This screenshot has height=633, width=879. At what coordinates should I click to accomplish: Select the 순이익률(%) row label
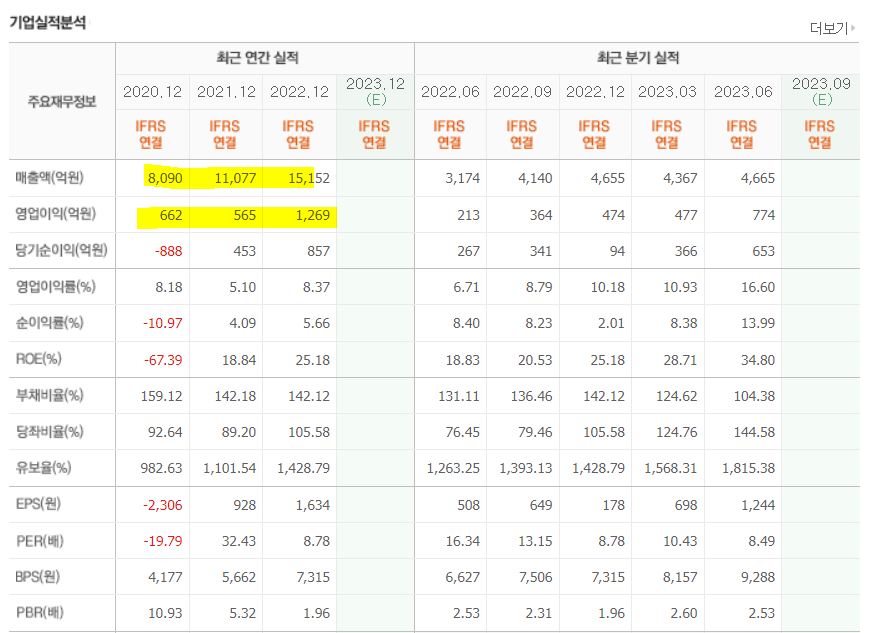click(50, 322)
